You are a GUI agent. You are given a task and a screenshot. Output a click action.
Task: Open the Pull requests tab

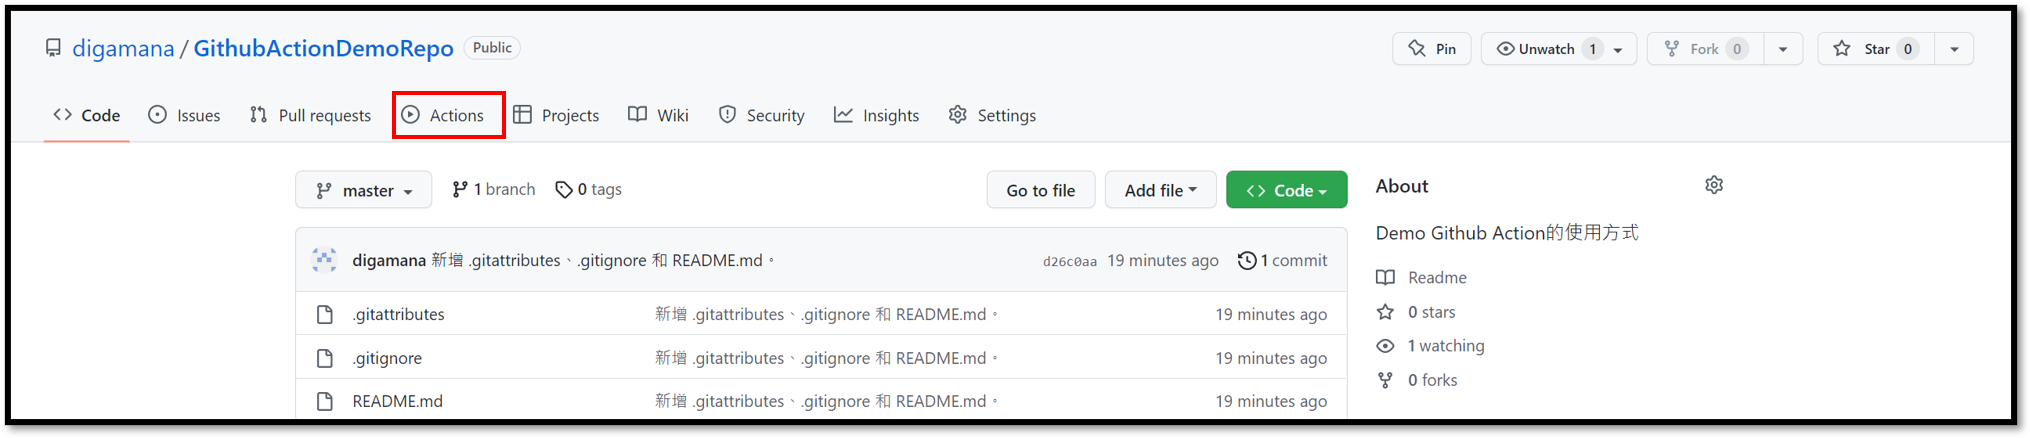click(x=310, y=115)
